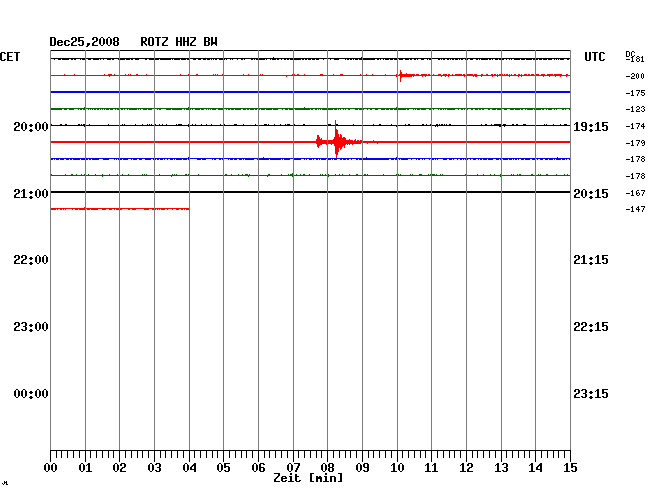650x494 pixels.
Task: Click the Zeit [min] axis title
Action: (308, 478)
